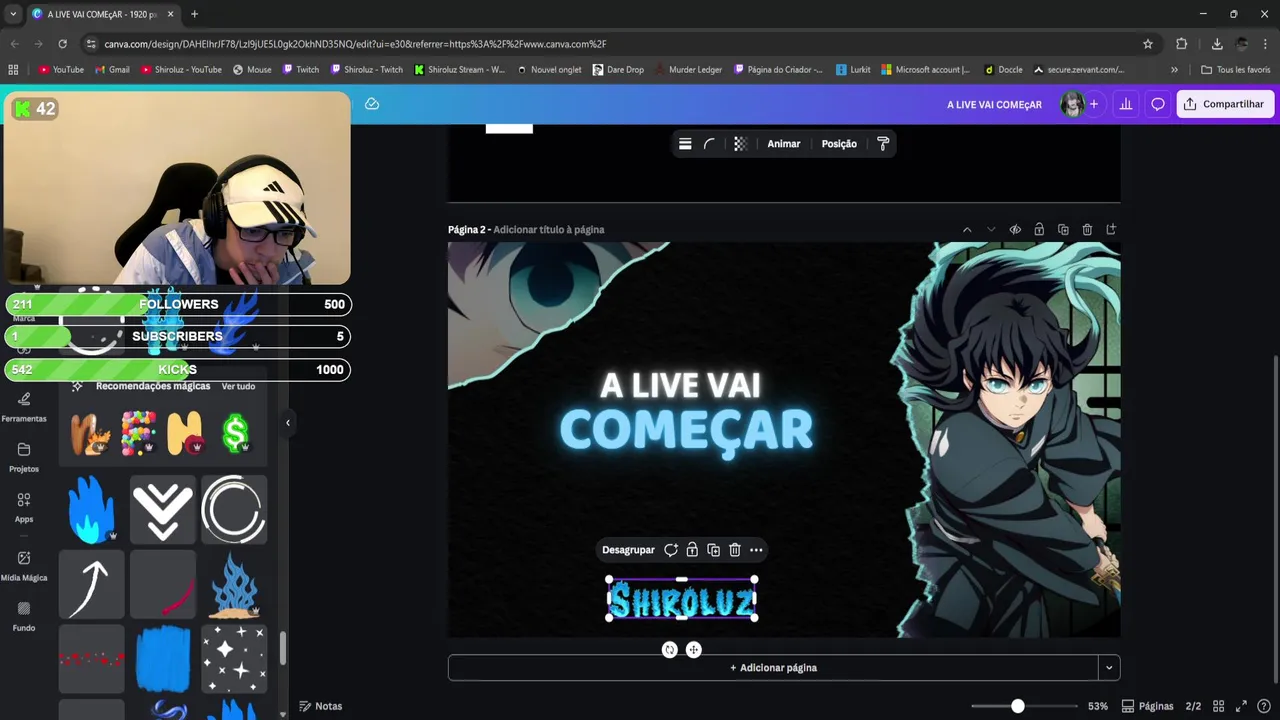Delete page 2 with the trash icon
The image size is (1280, 720).
tap(1087, 230)
